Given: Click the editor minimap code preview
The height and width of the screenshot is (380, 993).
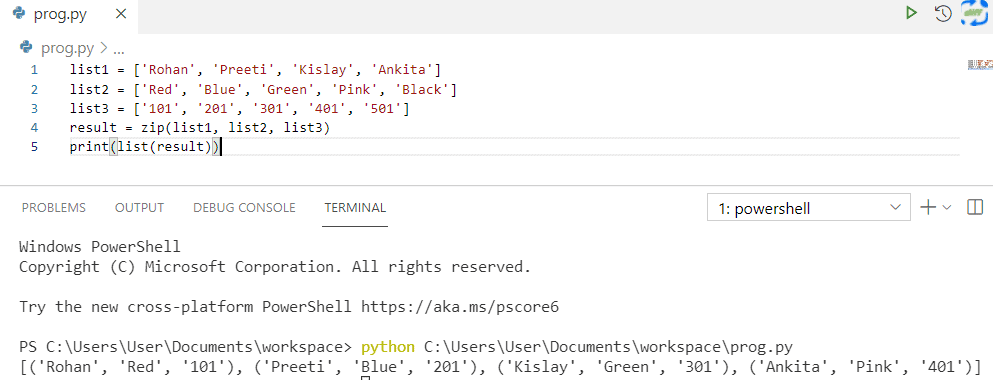Looking at the screenshot, I should pos(980,65).
